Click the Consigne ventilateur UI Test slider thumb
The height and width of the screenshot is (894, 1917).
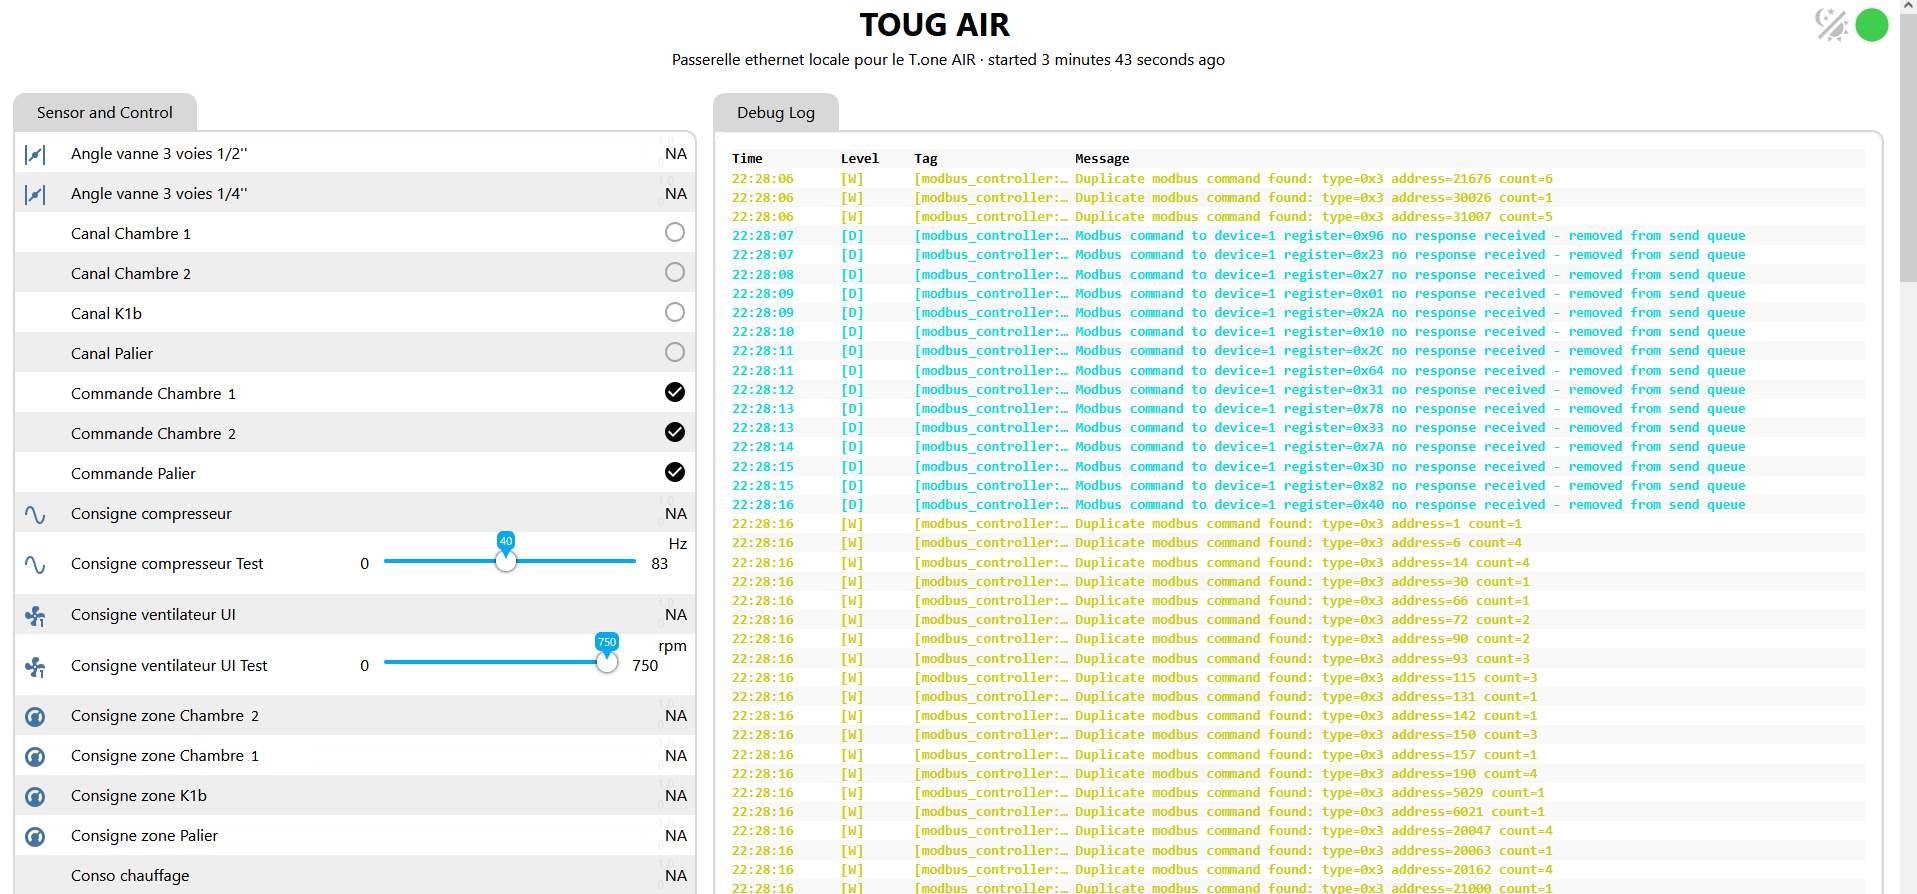606,662
